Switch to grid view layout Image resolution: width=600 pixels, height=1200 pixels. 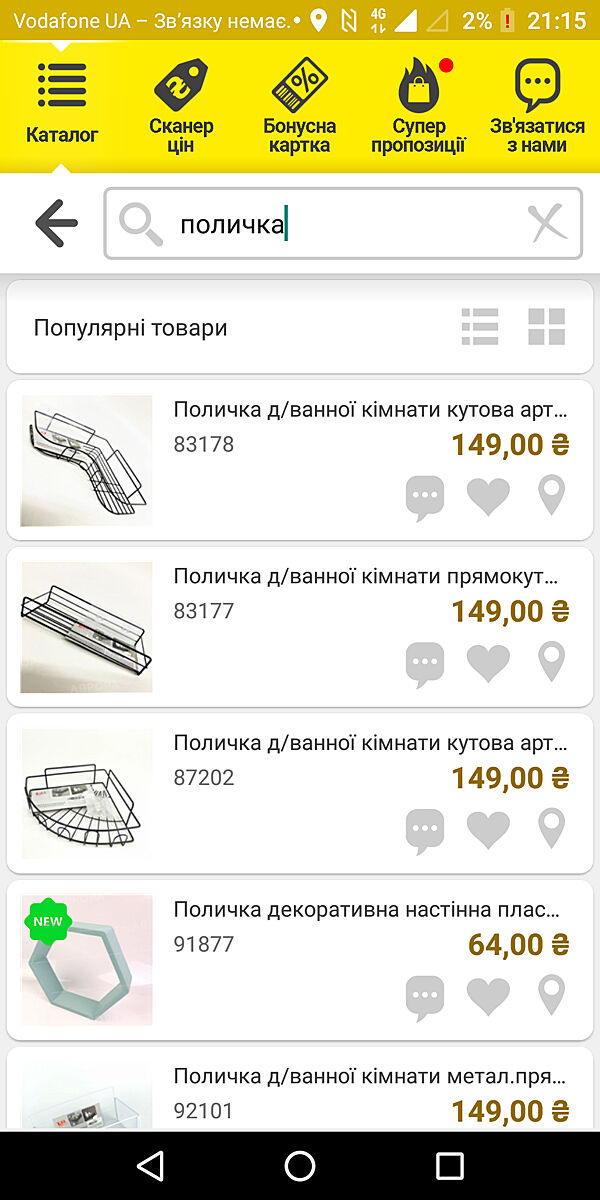[x=547, y=327]
